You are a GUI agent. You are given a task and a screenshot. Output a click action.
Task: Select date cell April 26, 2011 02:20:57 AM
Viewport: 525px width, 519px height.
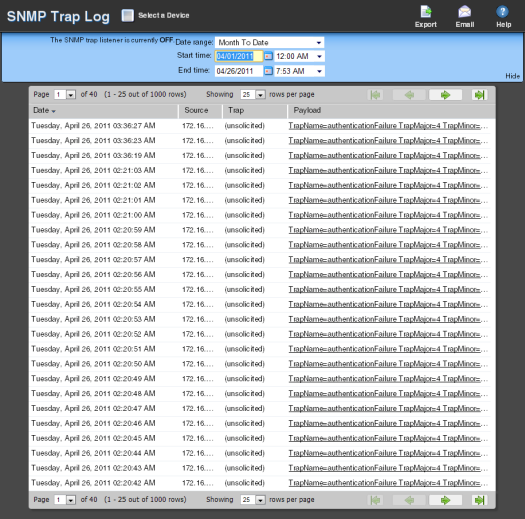(x=93, y=260)
